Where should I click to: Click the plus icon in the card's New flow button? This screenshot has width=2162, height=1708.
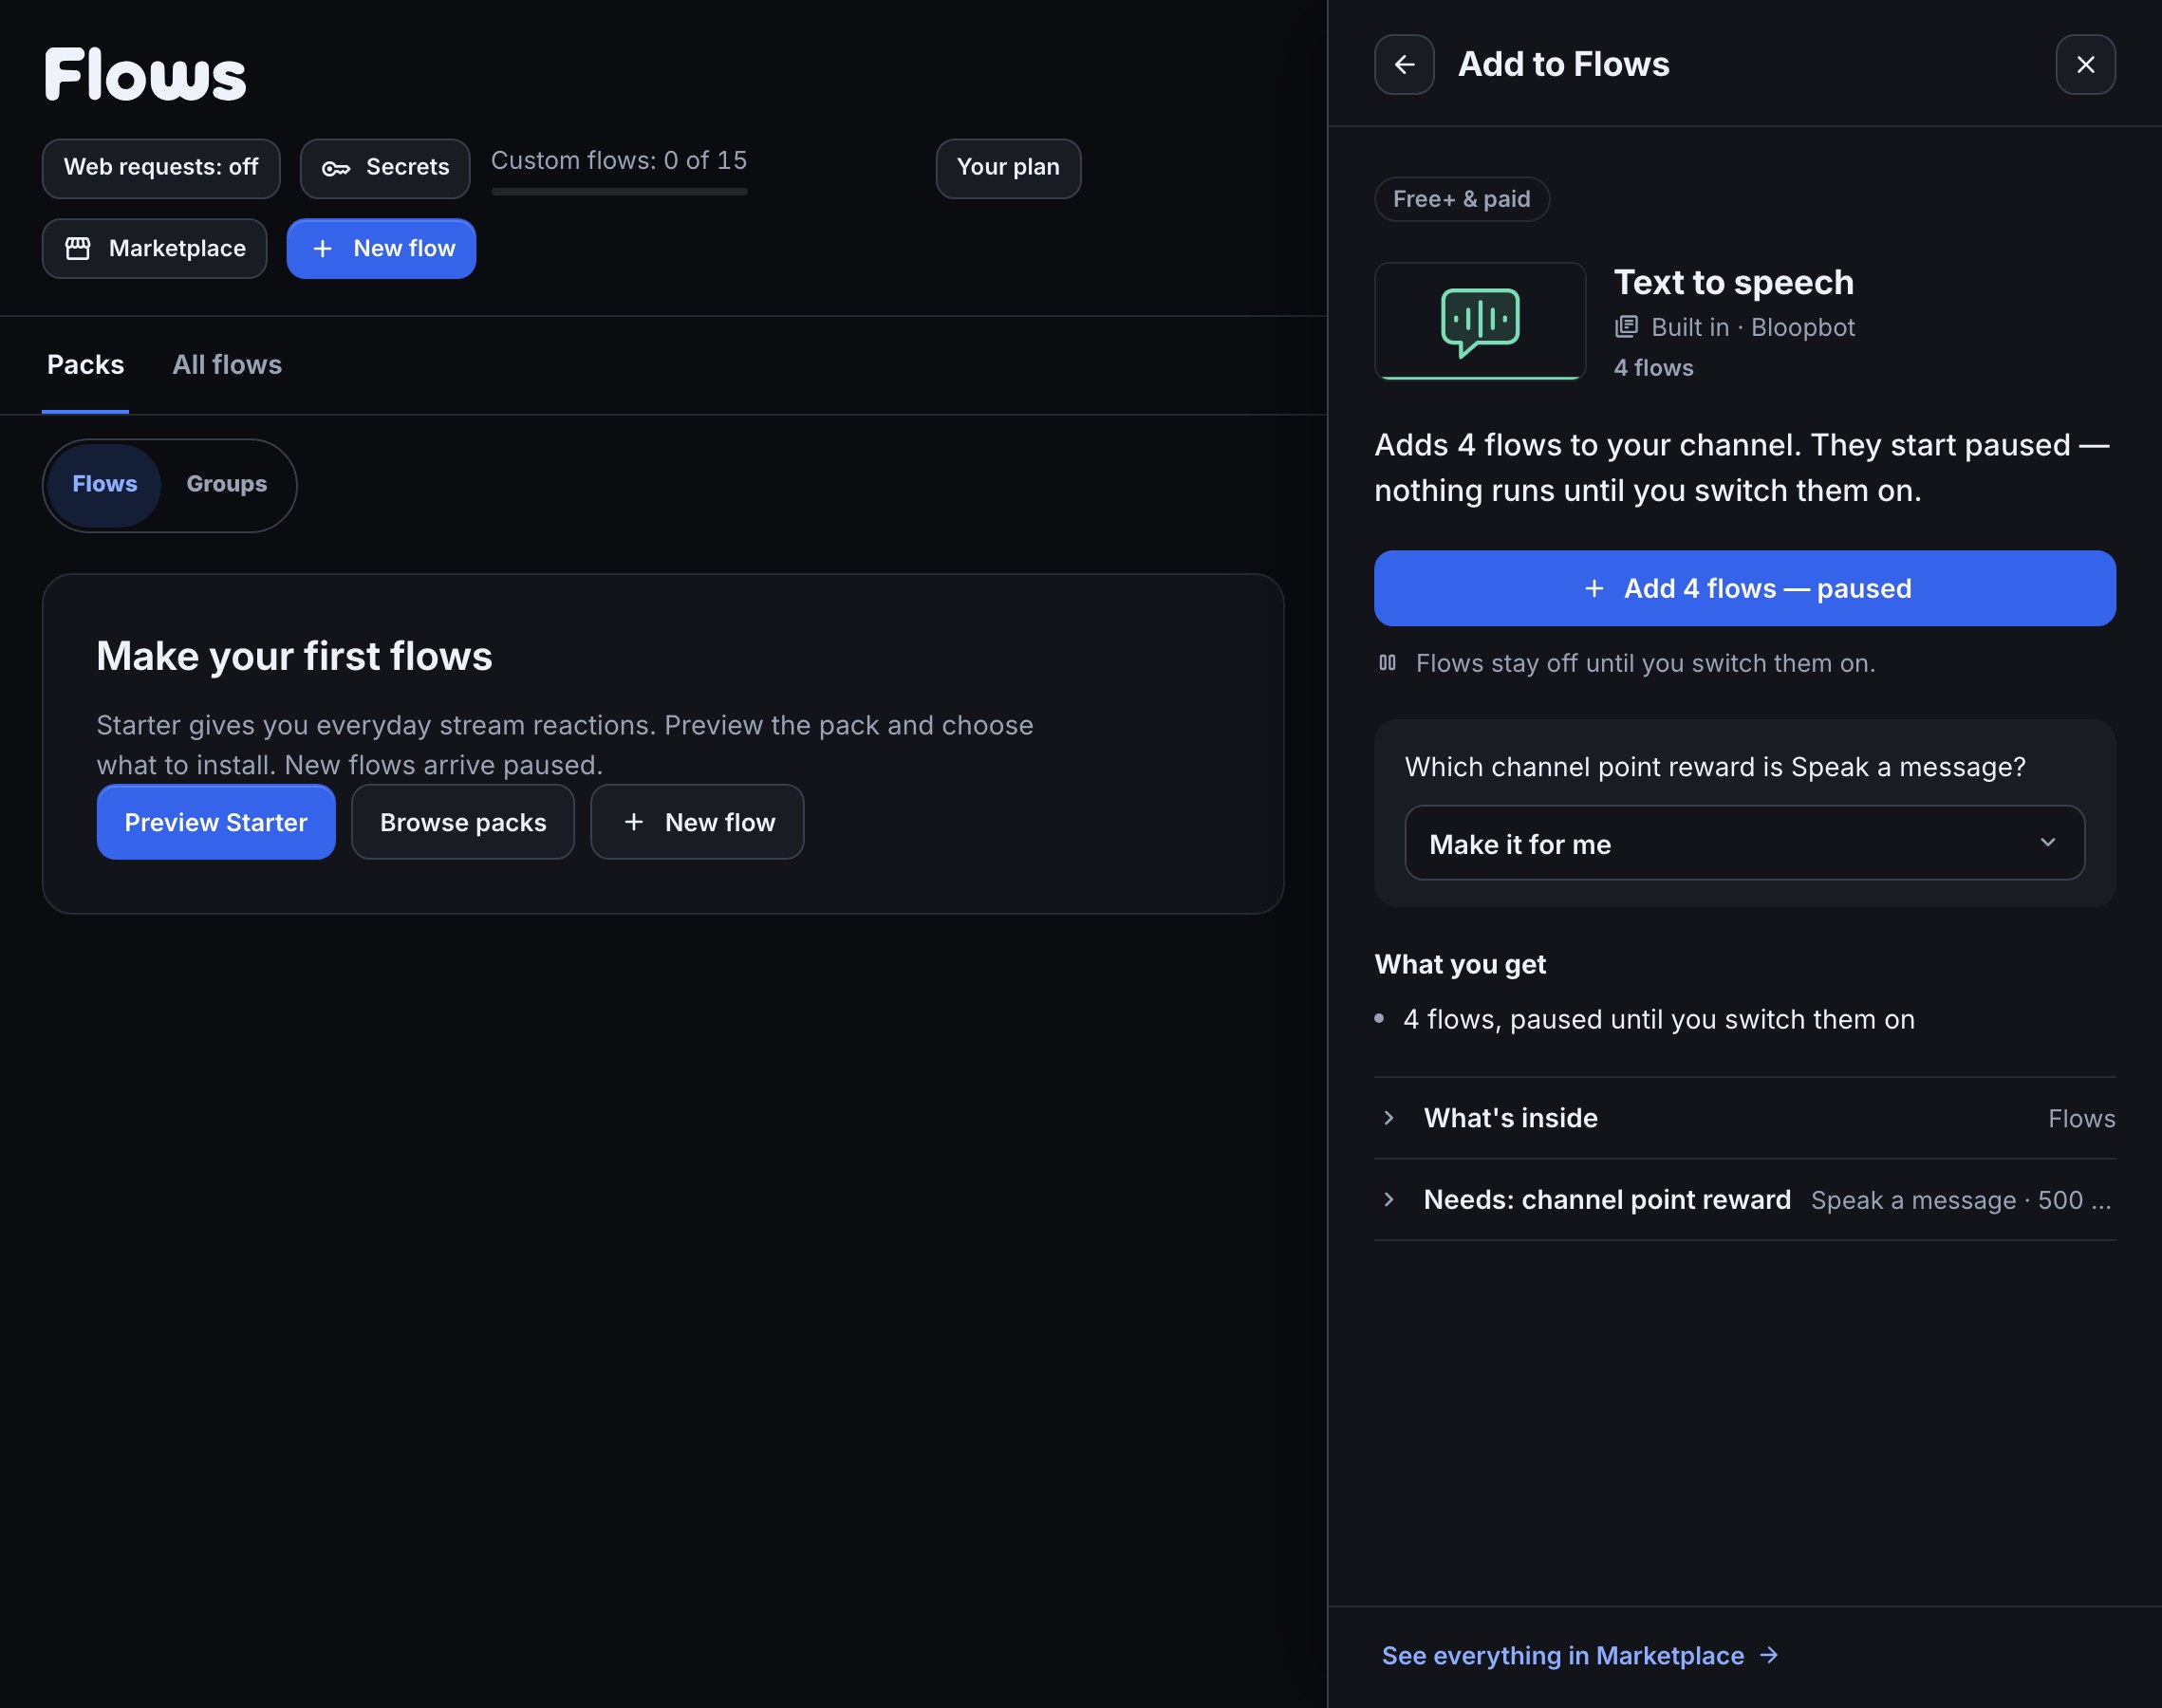pos(633,822)
